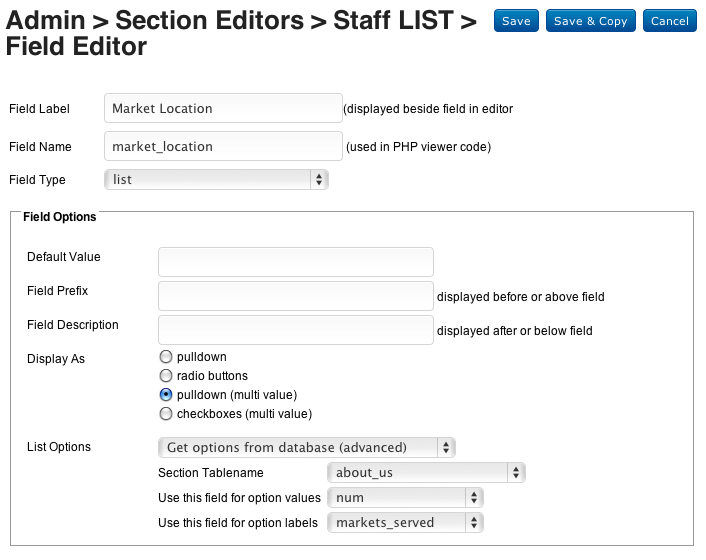Expand the option labels markets_served dropdown
The height and width of the screenshot is (560, 706).
click(405, 523)
